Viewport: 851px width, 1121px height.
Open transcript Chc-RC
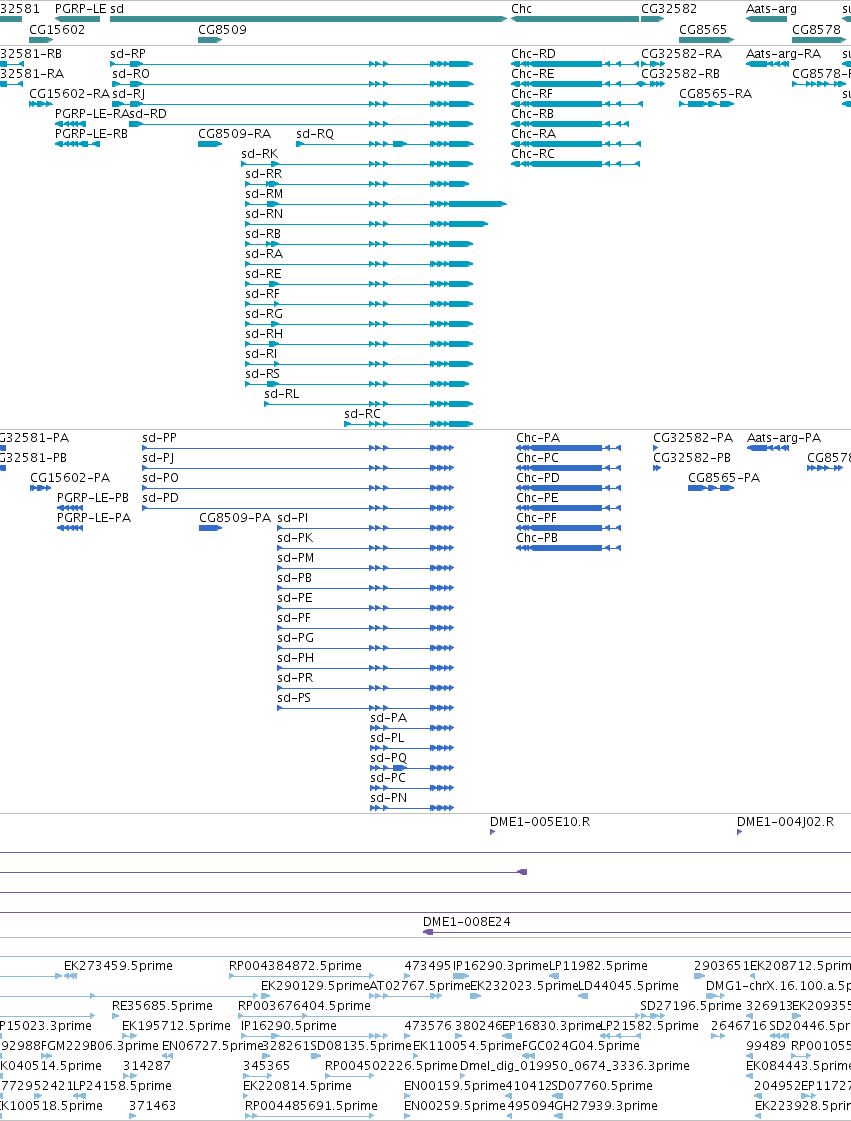click(533, 154)
